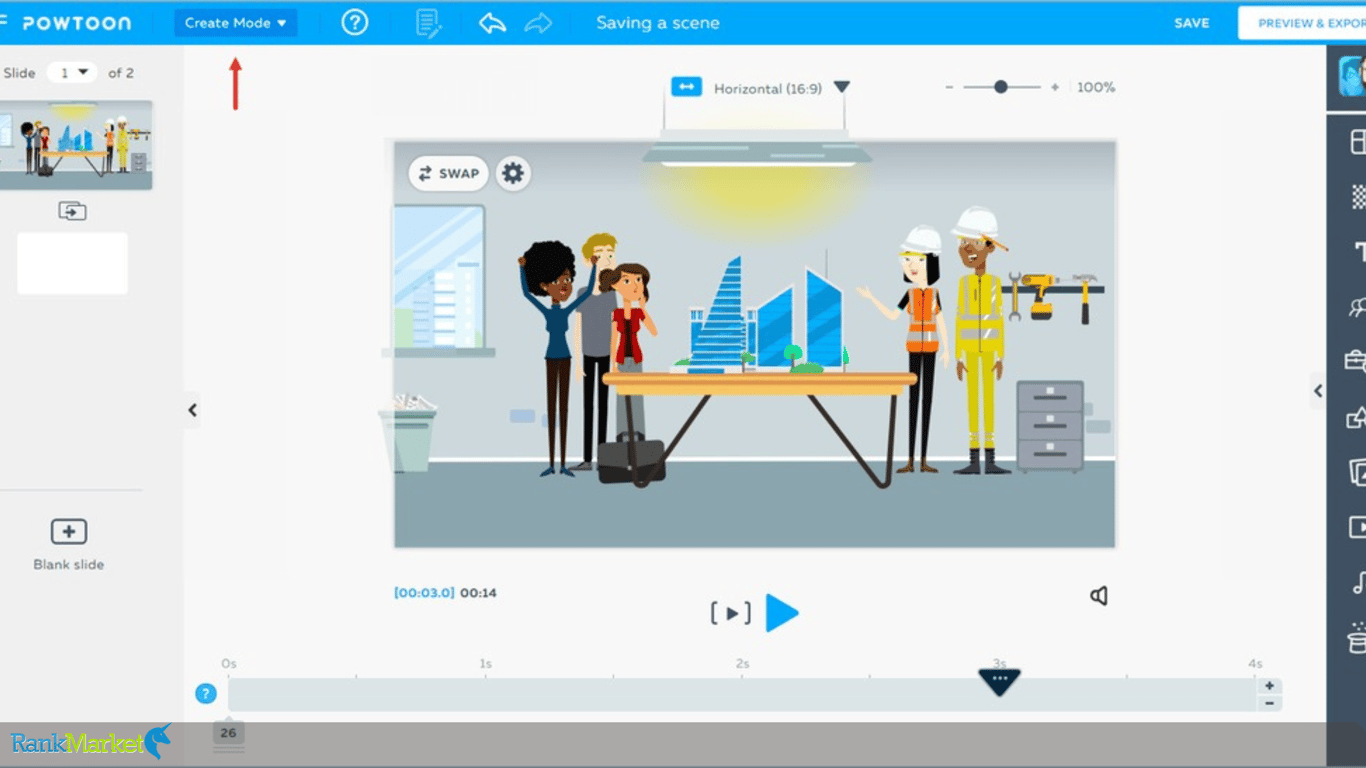Open the script notes icon in top bar
1366x768 pixels.
tap(428, 23)
